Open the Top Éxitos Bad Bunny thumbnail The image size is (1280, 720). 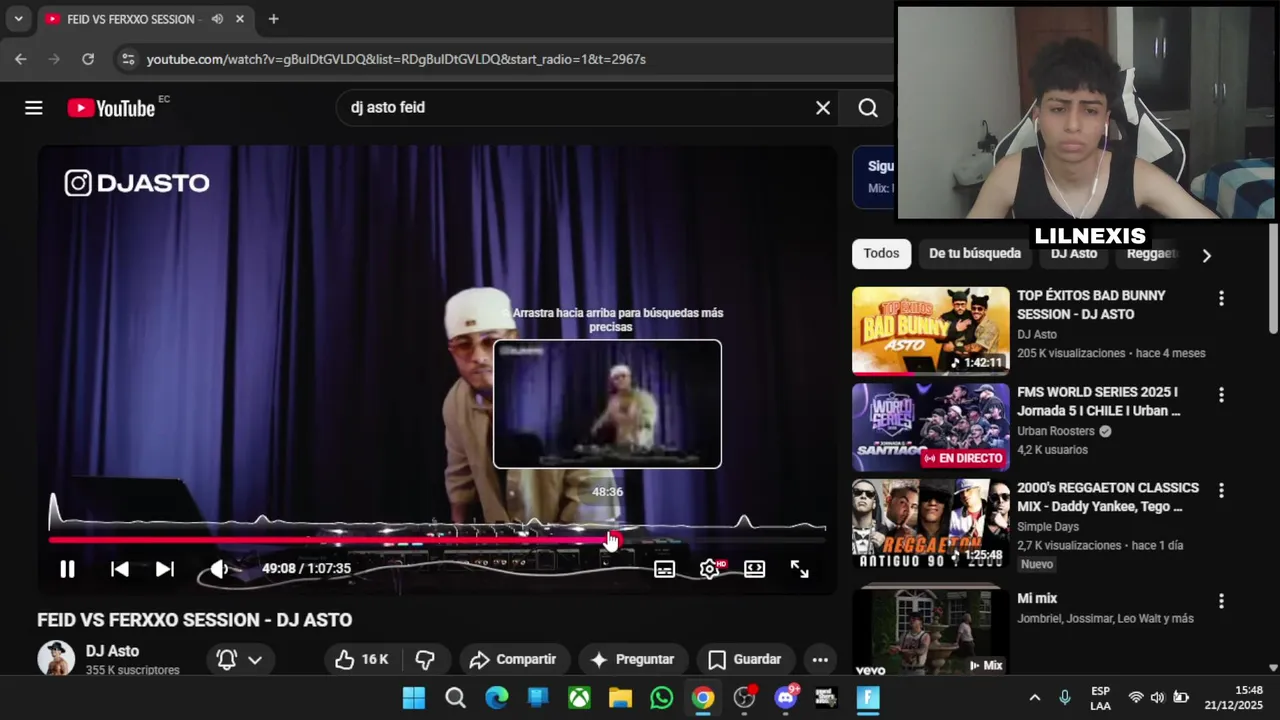click(931, 331)
